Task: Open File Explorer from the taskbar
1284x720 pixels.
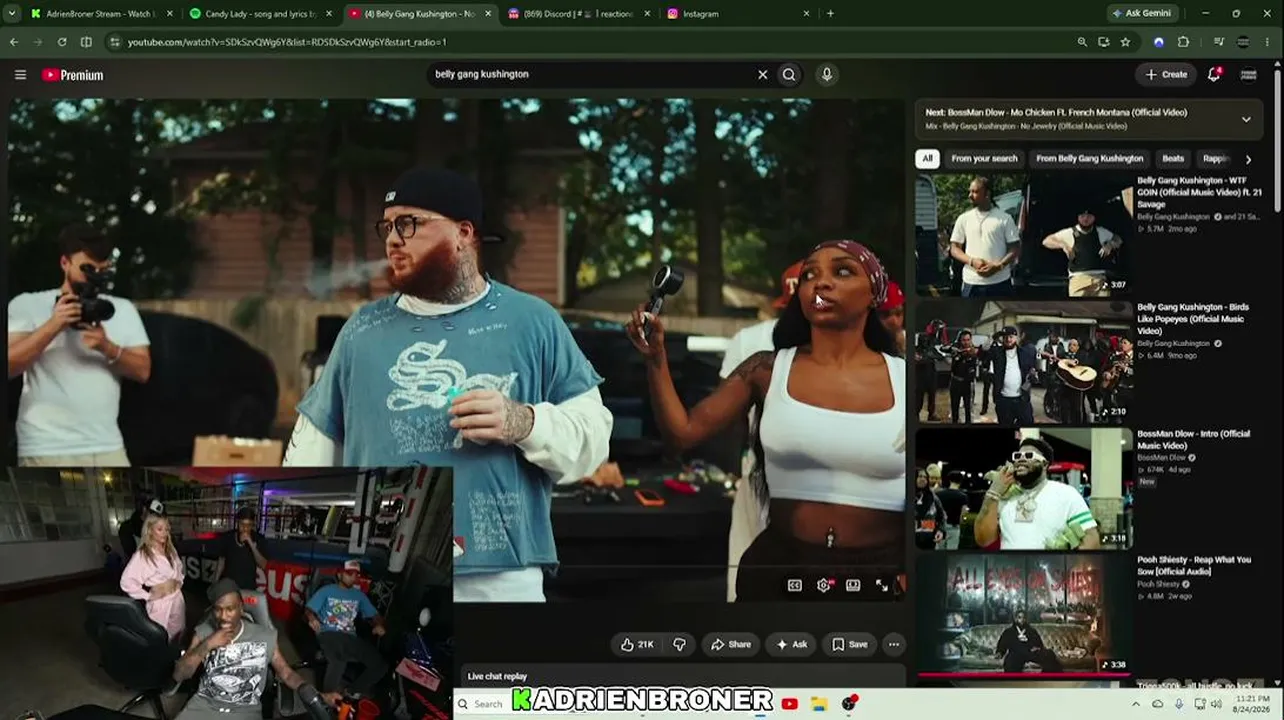Action: 819,704
